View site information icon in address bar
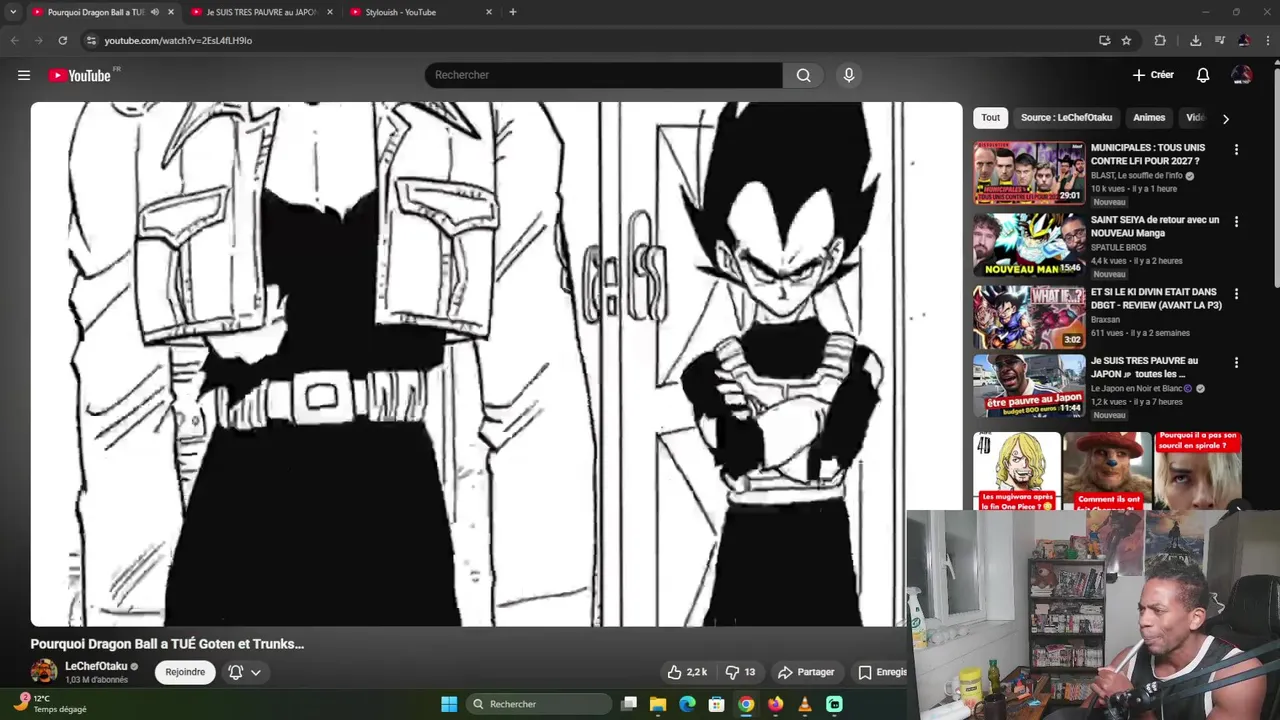The image size is (1280, 720). (x=91, y=40)
